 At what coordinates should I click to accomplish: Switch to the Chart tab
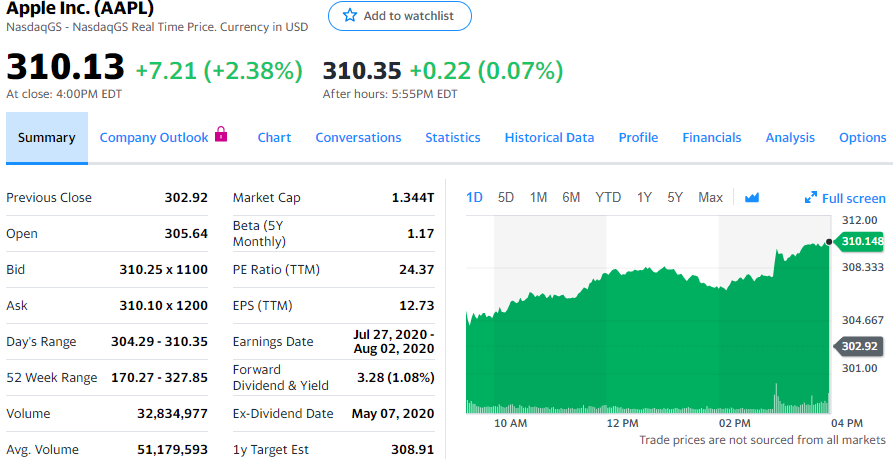(274, 138)
